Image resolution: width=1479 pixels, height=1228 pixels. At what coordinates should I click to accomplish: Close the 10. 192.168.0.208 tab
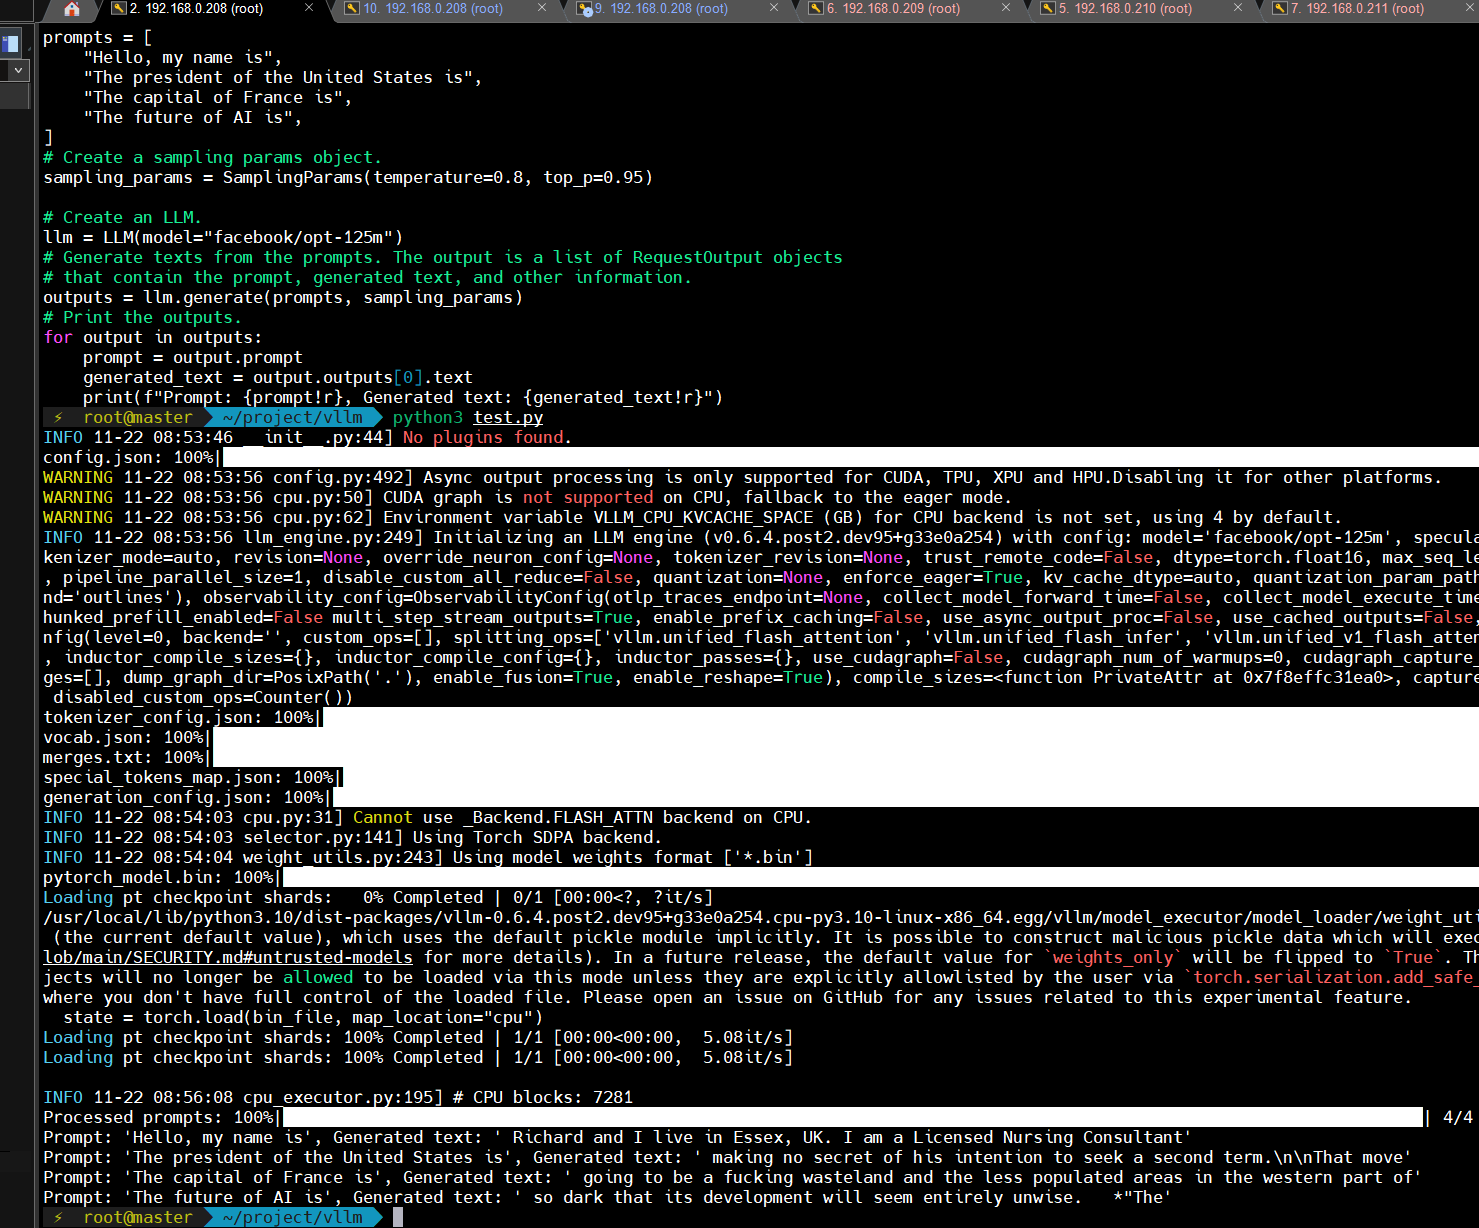(542, 8)
